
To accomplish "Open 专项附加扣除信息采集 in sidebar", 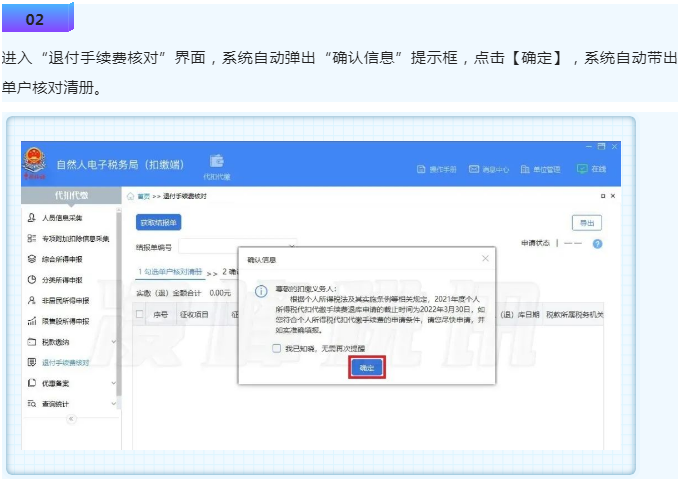I will click(68, 238).
